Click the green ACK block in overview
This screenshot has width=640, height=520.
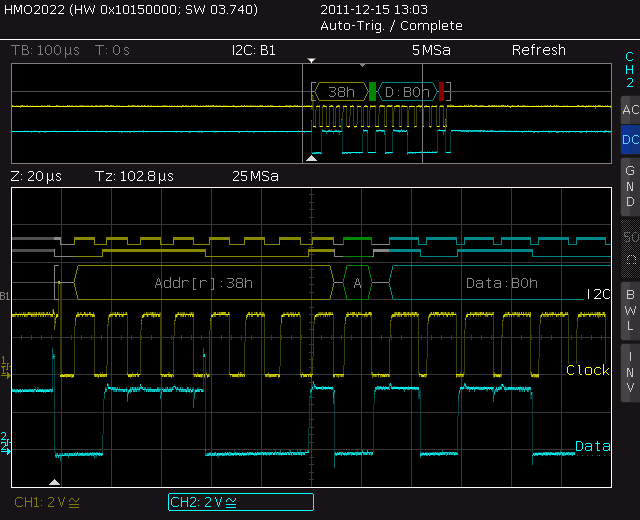tap(372, 91)
